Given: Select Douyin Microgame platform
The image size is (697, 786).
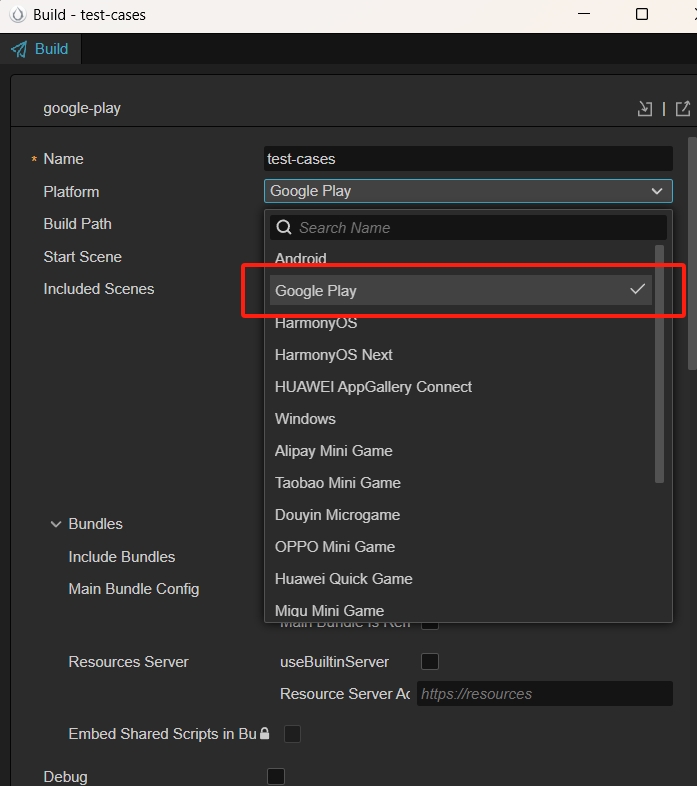Looking at the screenshot, I should coord(461,515).
